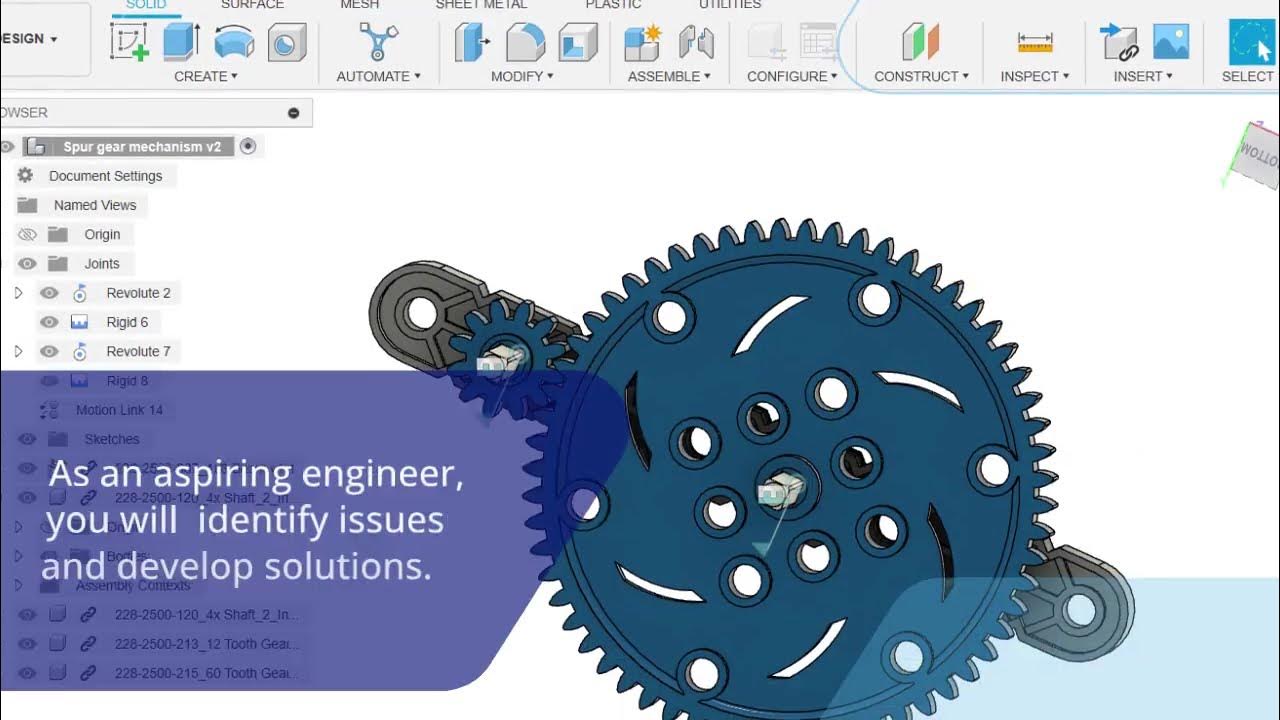Activate the Extrude tool
This screenshot has height=720, width=1280.
pos(181,43)
